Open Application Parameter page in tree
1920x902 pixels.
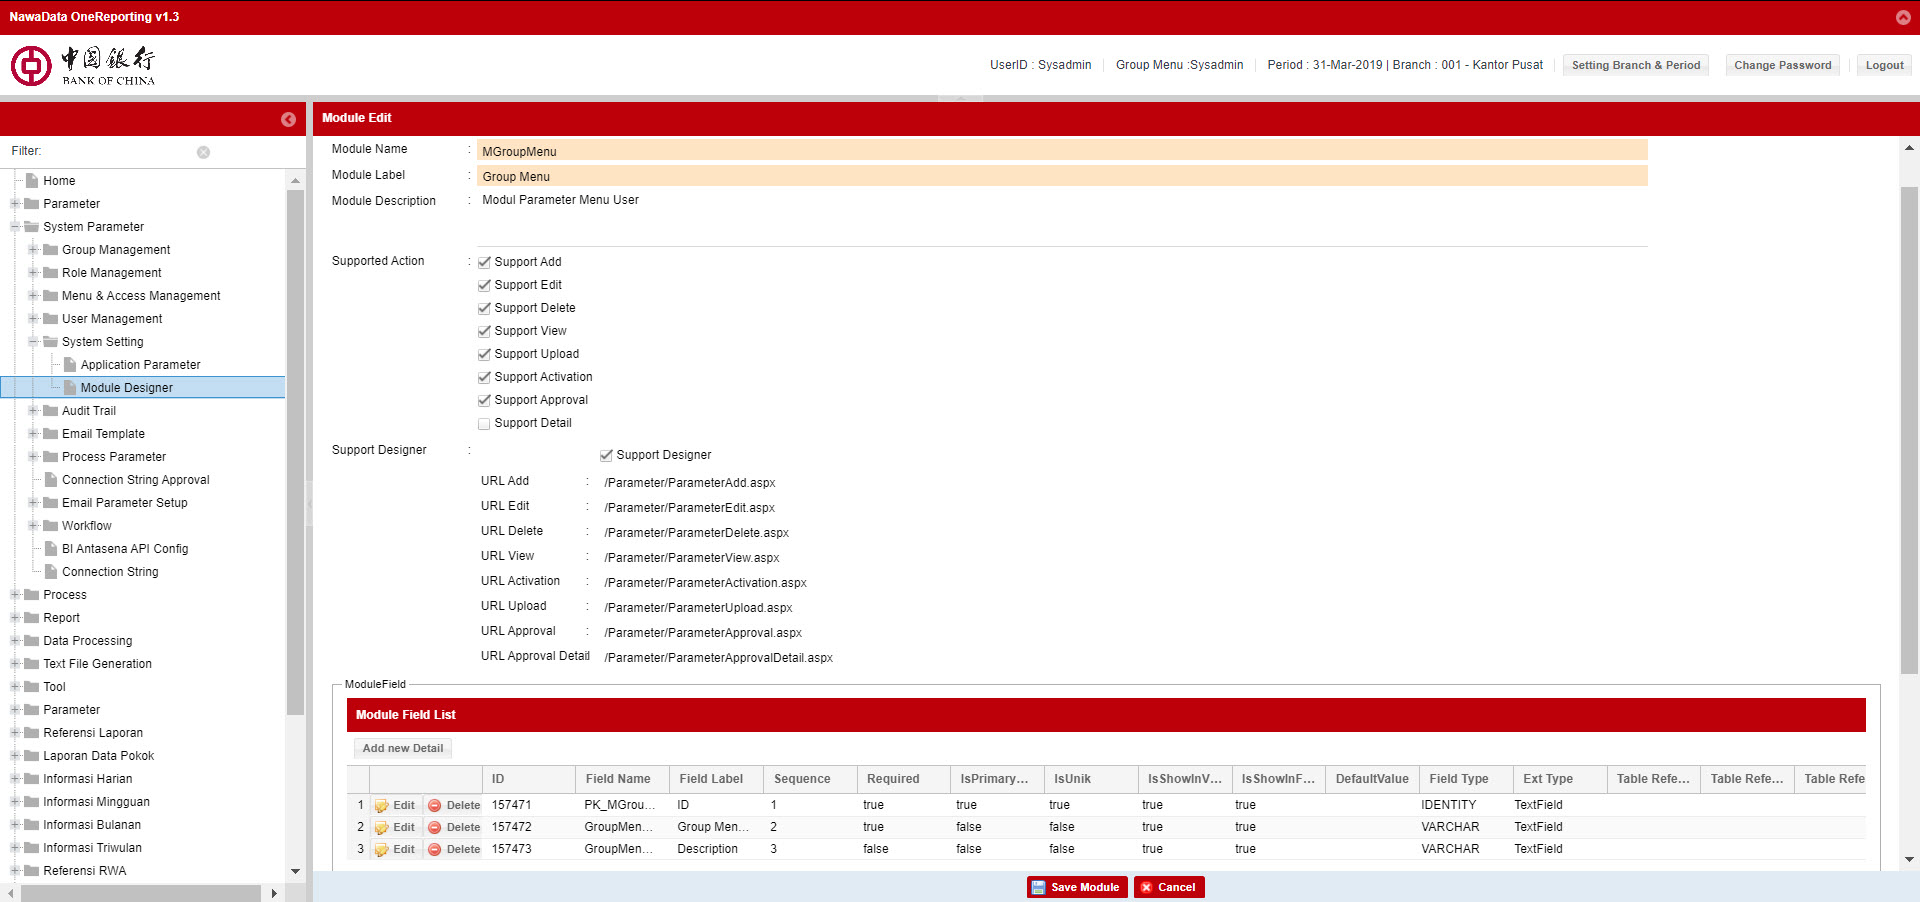tap(140, 365)
